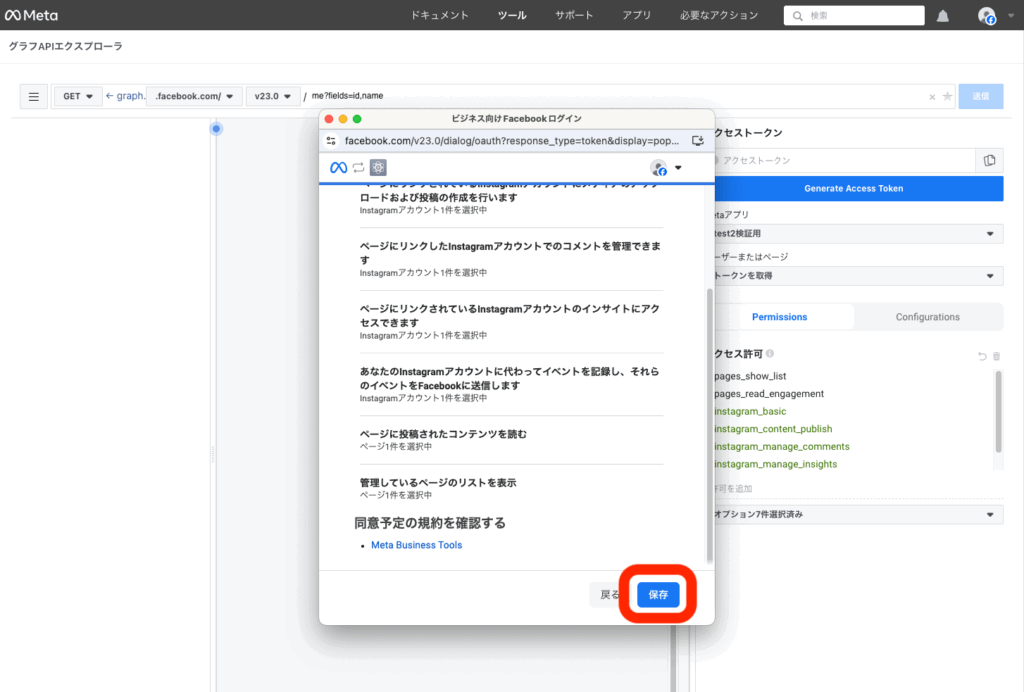Open the アプリ menu
The height and width of the screenshot is (692, 1024).
(637, 15)
